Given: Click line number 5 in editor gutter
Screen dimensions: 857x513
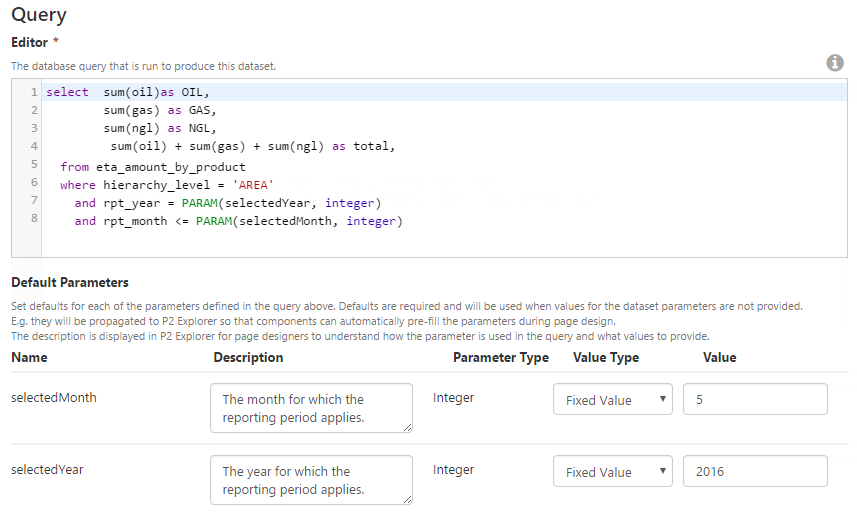Looking at the screenshot, I should click(x=34, y=164).
